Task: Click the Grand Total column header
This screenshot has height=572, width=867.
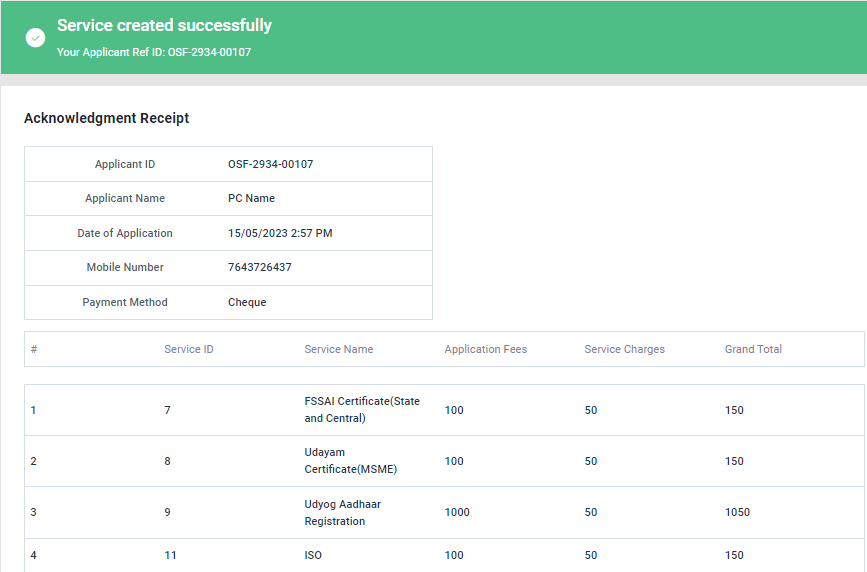Action: tap(753, 349)
